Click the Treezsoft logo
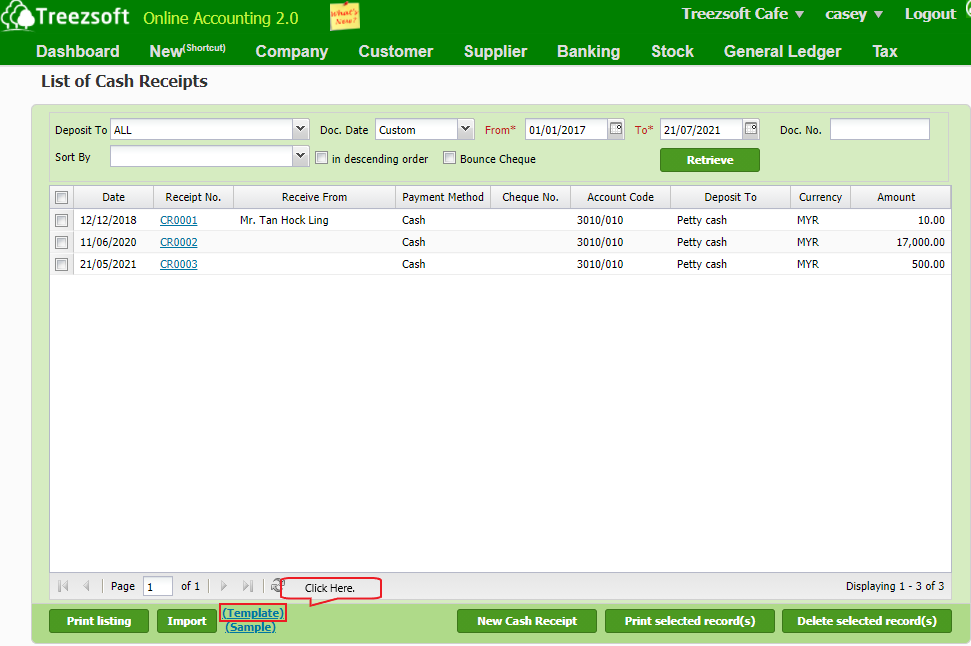Image resolution: width=971 pixels, height=646 pixels. (x=66, y=18)
